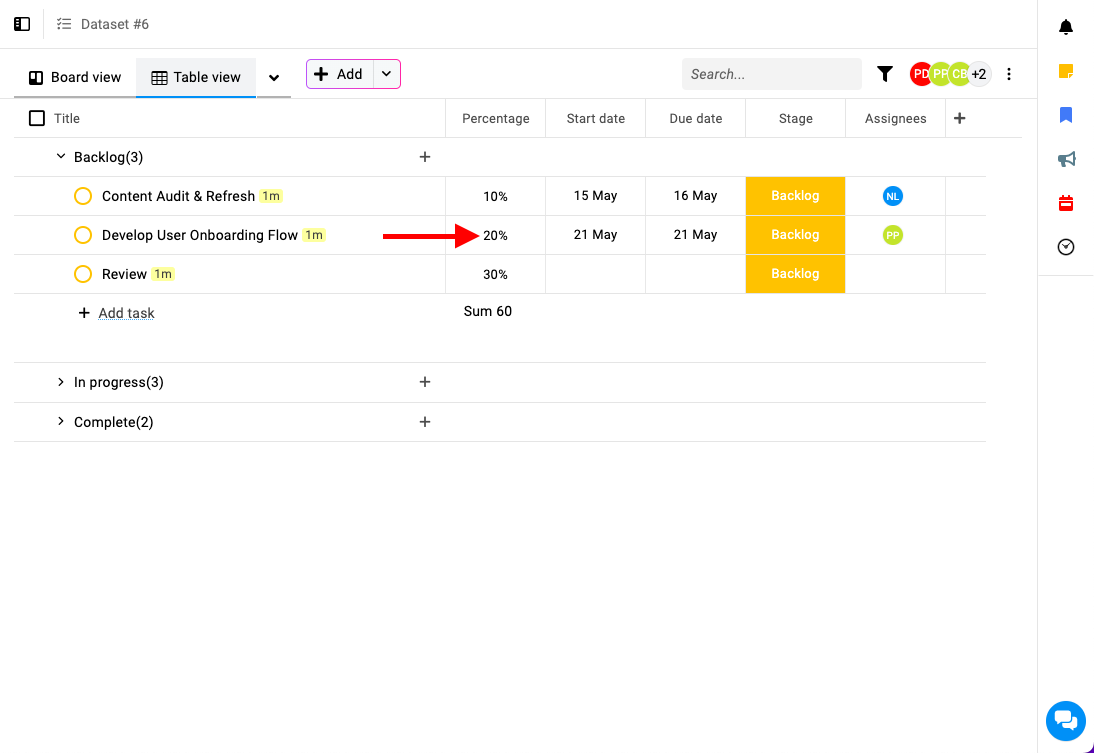Click the CB member avatar in header
The width and height of the screenshot is (1094, 753).
tap(959, 74)
